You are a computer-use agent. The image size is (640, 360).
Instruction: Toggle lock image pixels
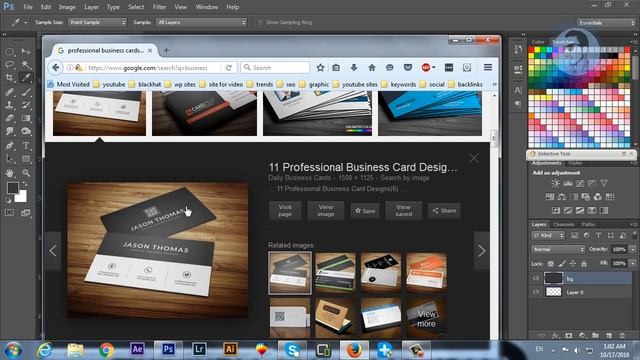(x=562, y=264)
